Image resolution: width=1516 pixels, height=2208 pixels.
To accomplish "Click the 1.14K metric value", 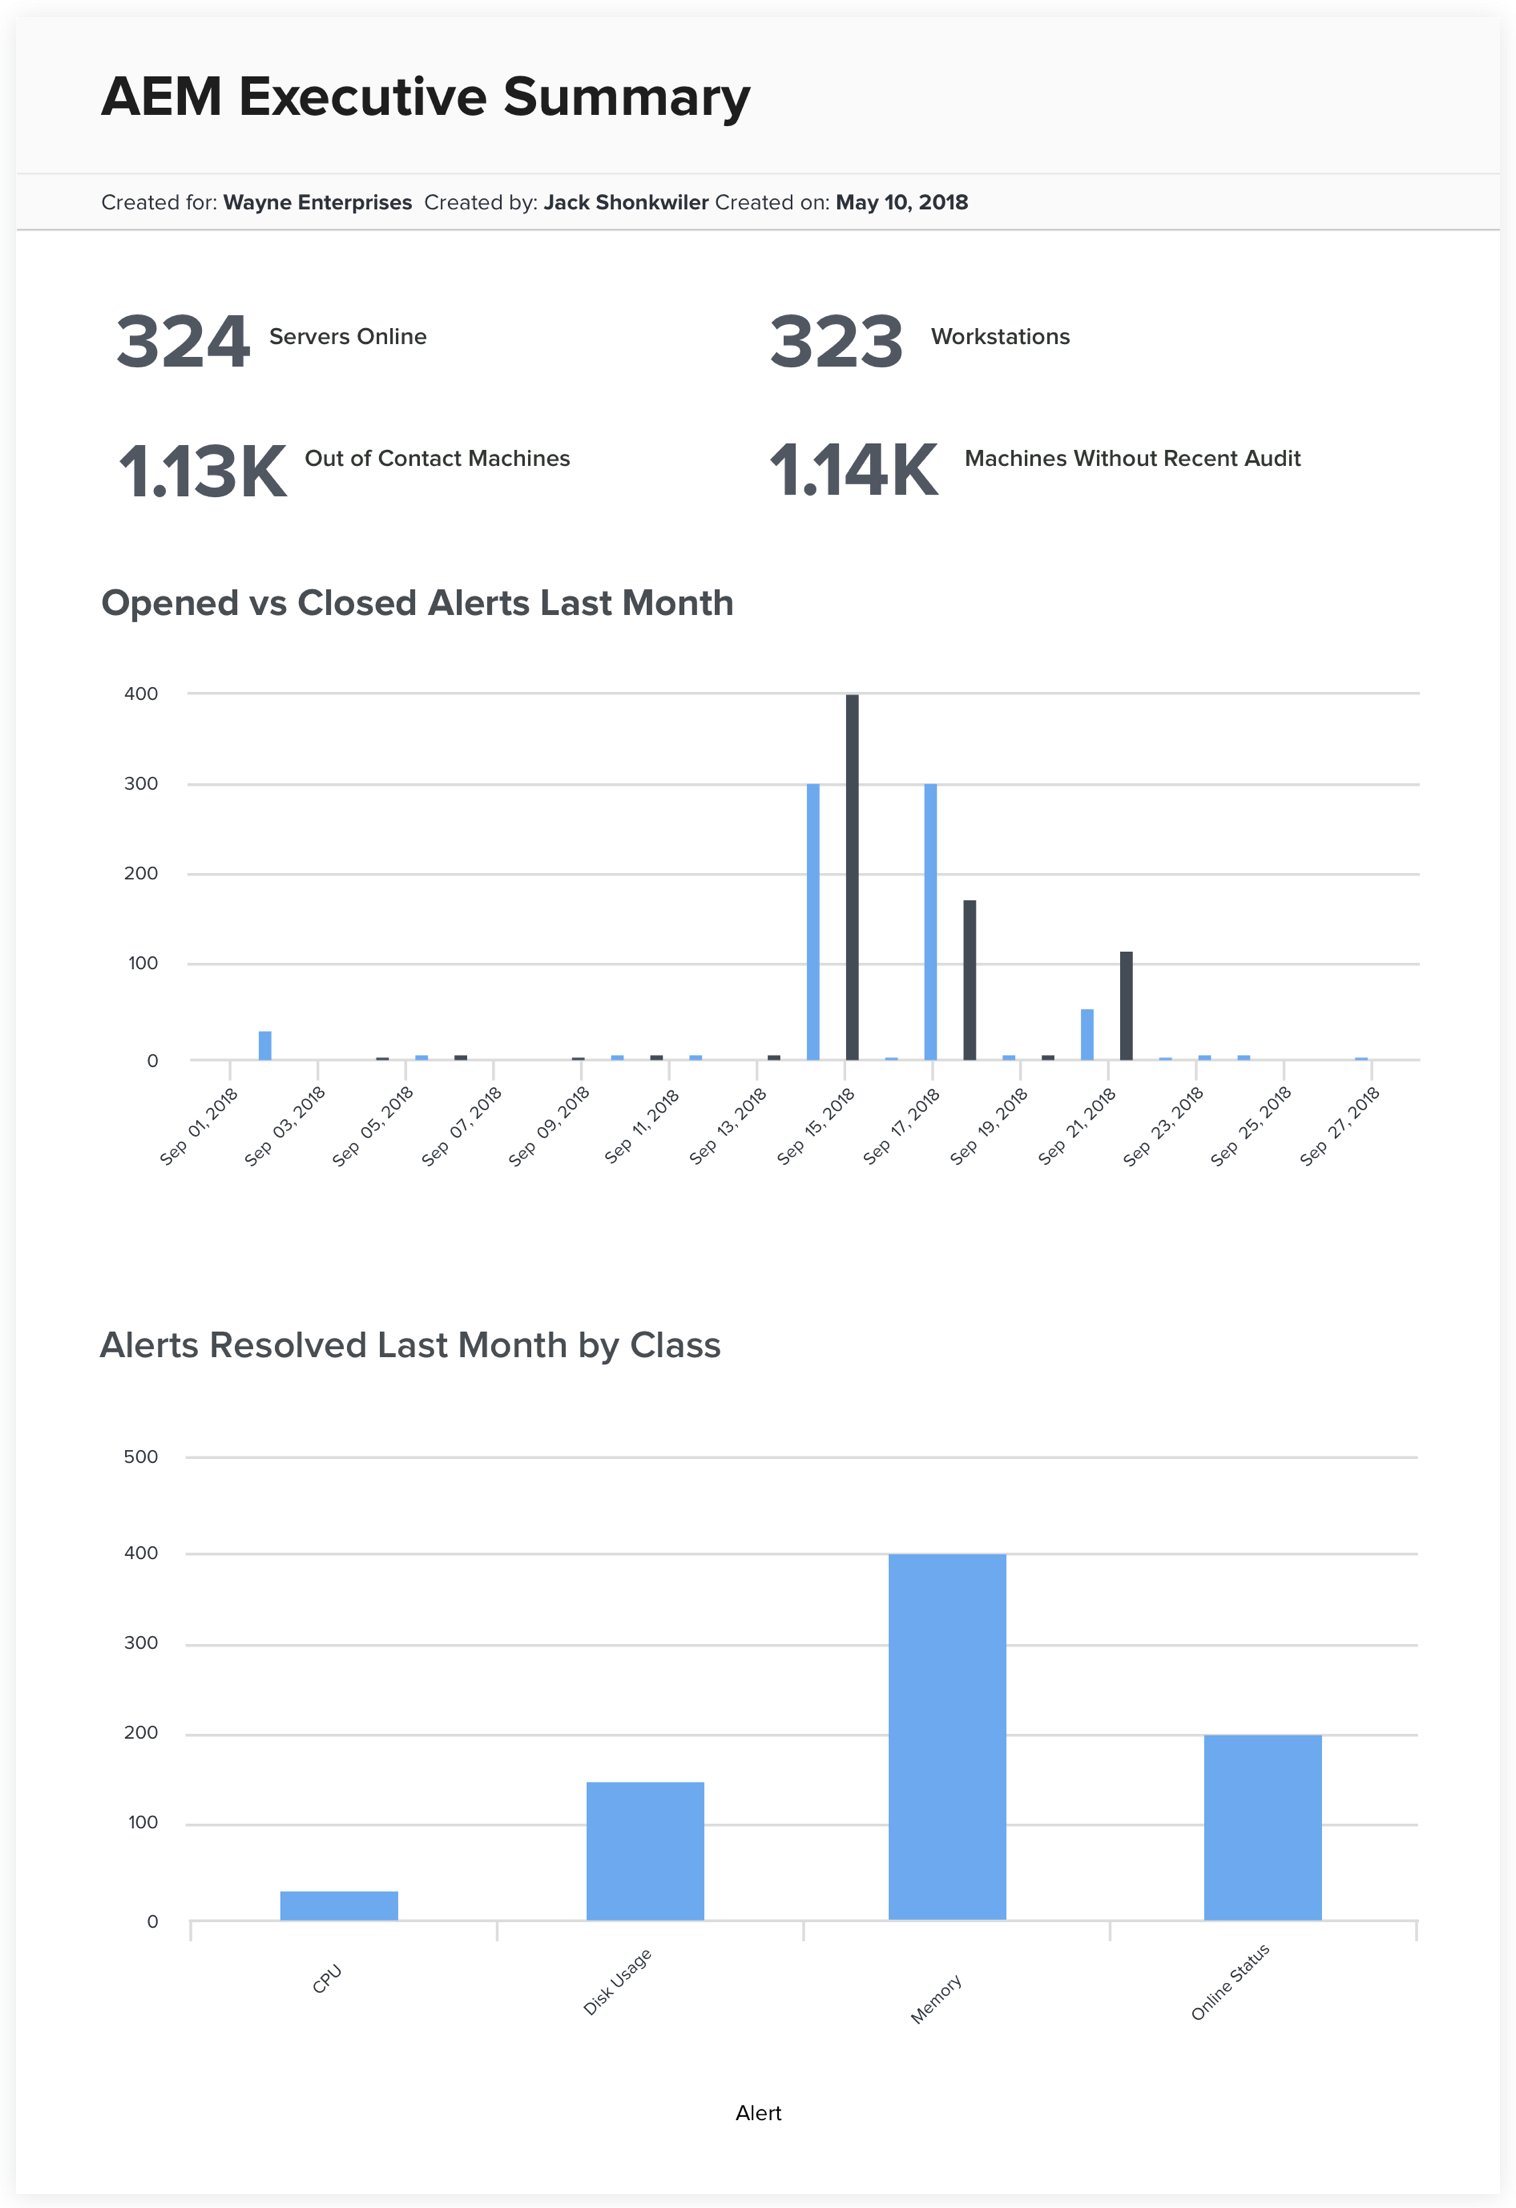I will click(854, 470).
